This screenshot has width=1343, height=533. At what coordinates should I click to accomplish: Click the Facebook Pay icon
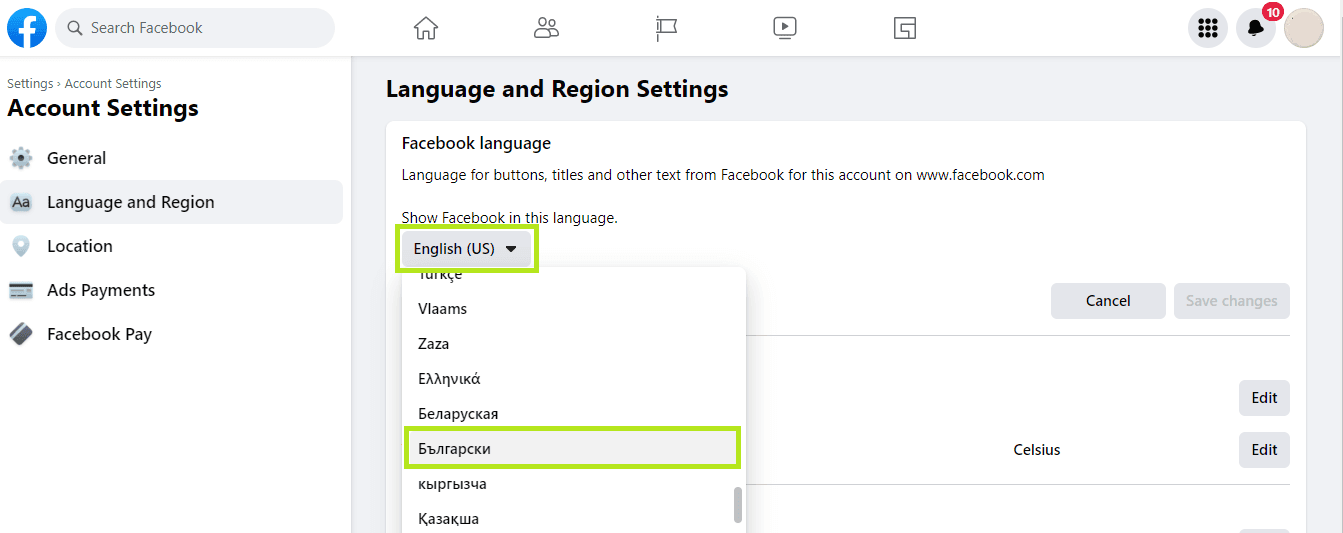[x=21, y=334]
